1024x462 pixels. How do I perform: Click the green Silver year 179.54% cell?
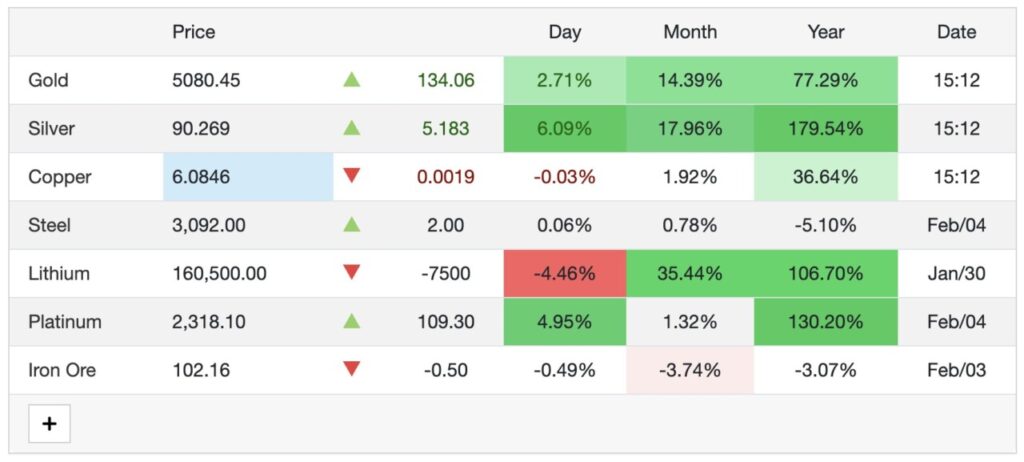click(x=826, y=129)
